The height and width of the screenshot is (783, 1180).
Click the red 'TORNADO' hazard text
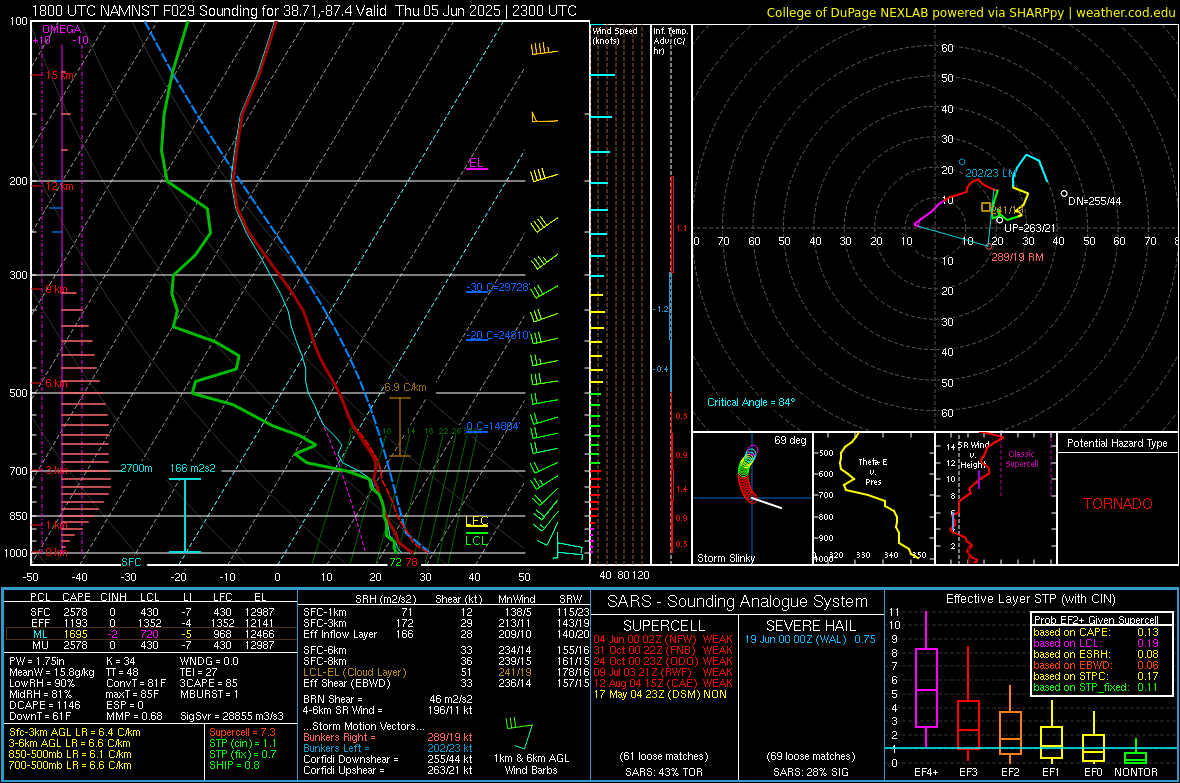point(1118,504)
